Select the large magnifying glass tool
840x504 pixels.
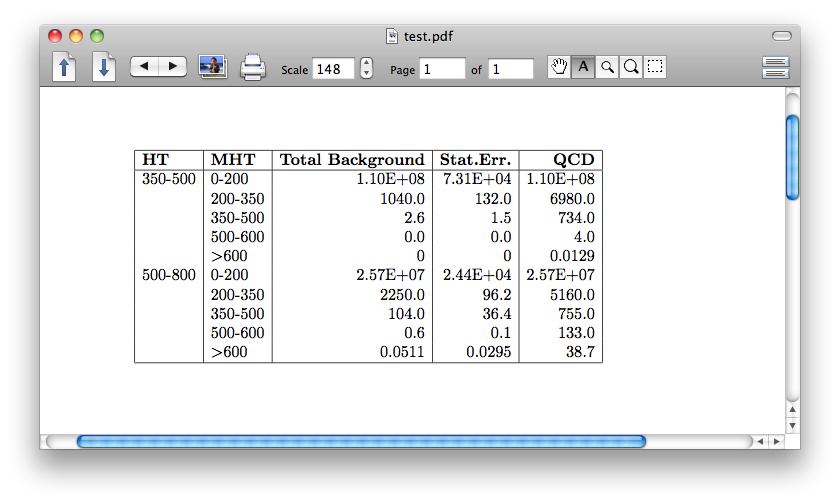pyautogui.click(x=631, y=67)
